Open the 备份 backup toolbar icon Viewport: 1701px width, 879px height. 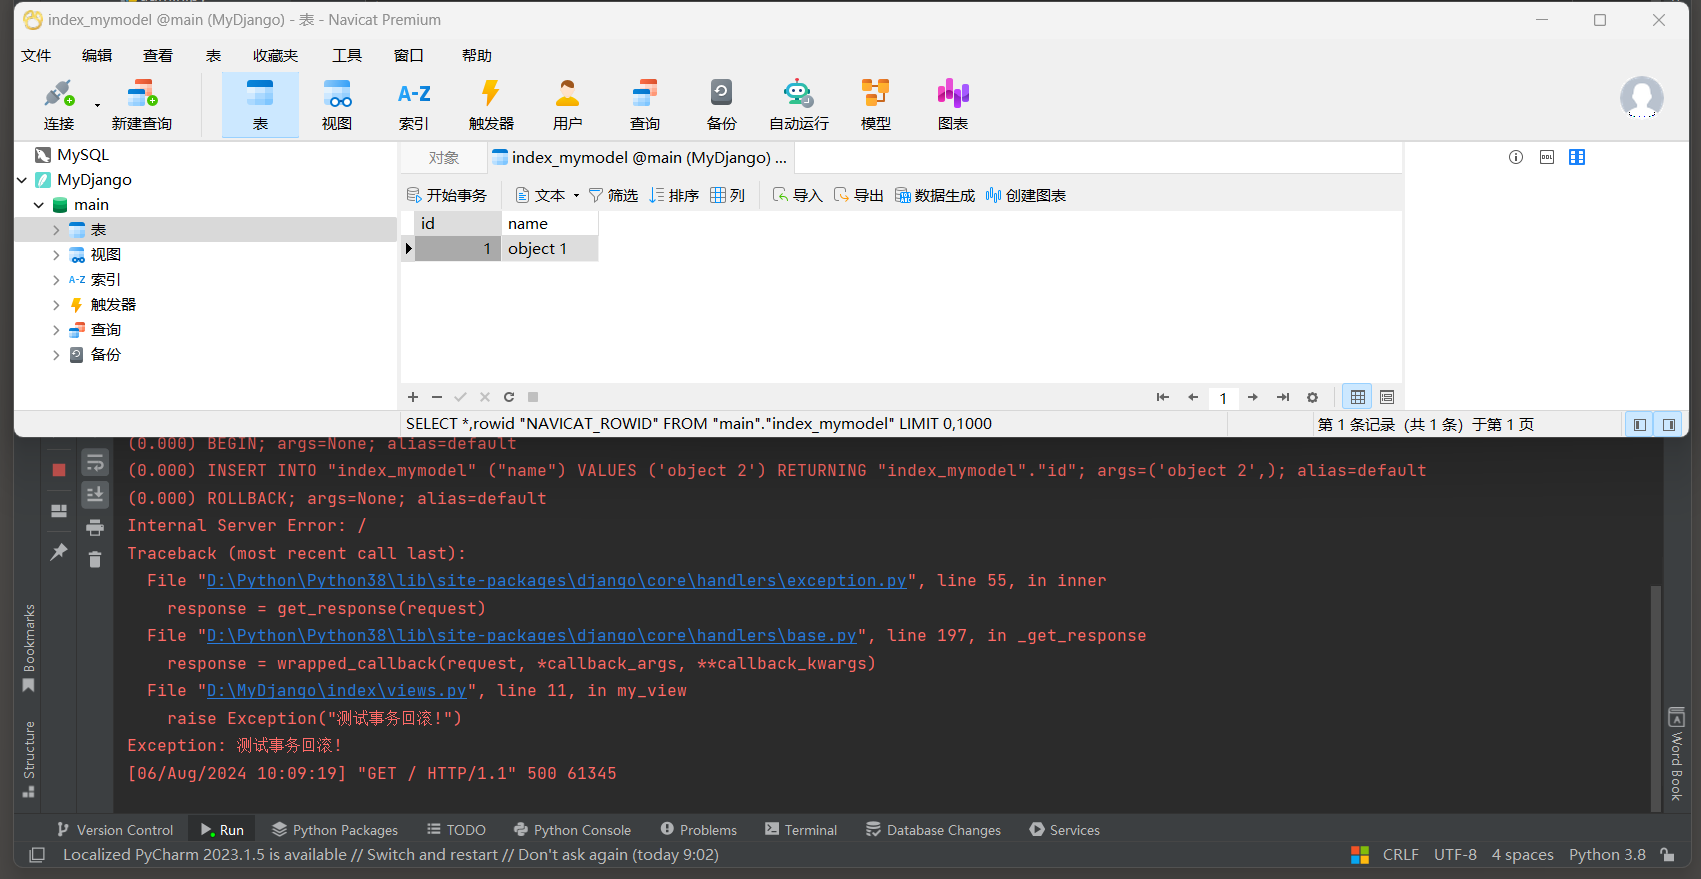click(721, 105)
